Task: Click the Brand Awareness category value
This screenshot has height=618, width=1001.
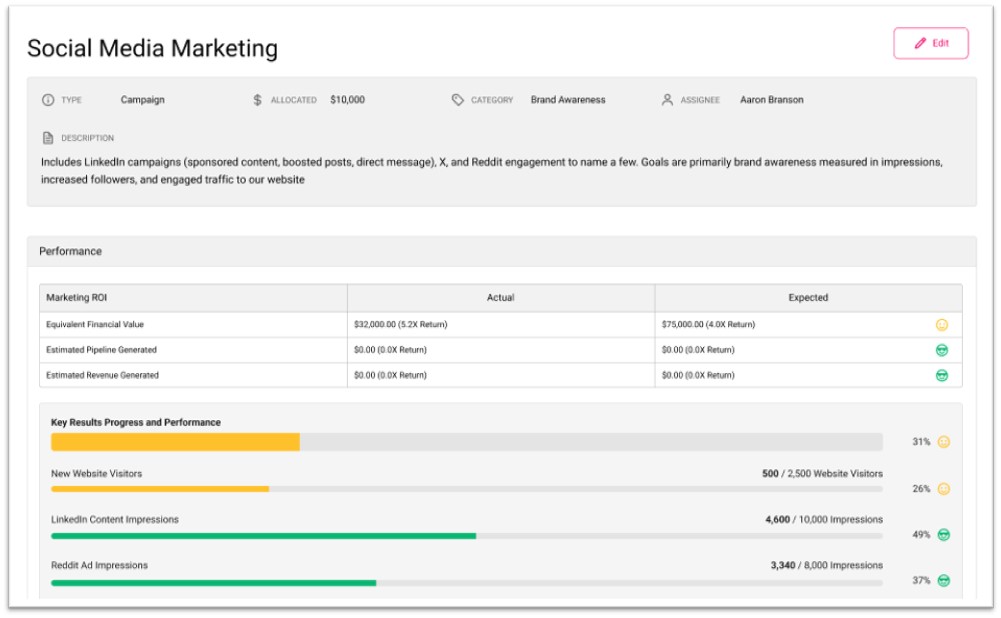Action: (x=568, y=100)
